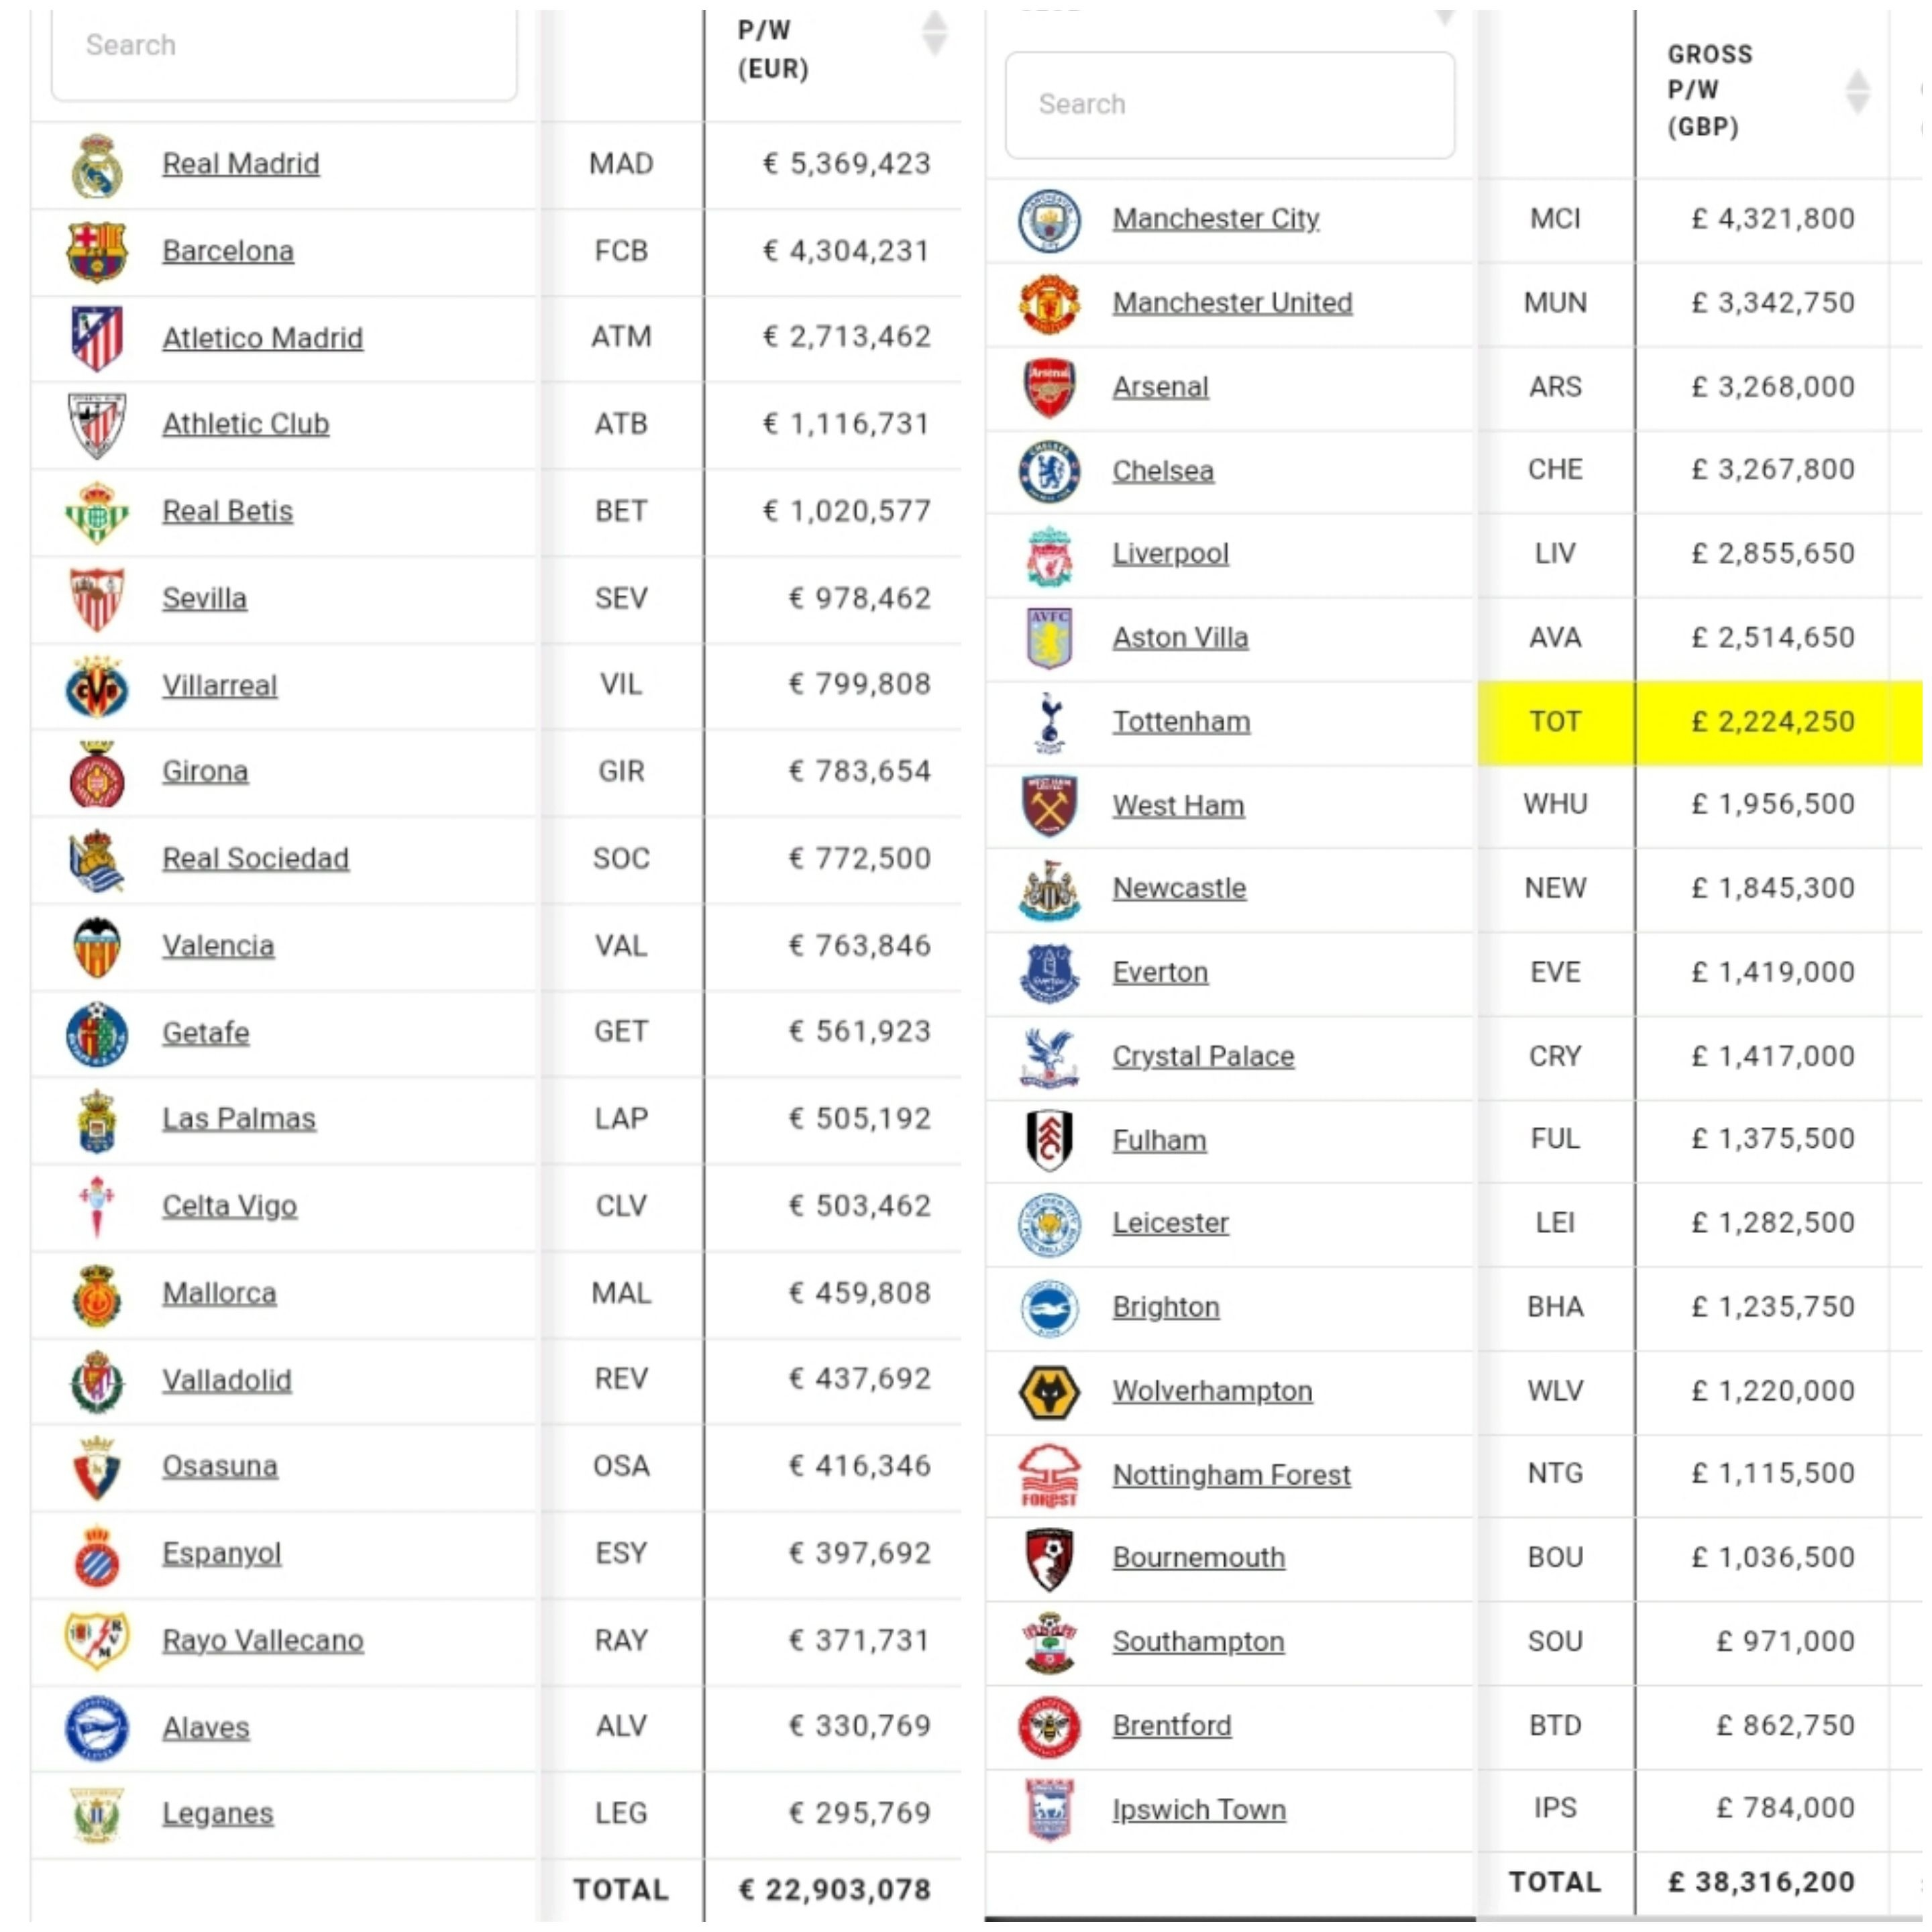The image size is (1932, 1932).
Task: Select the highlighted Tottenham payroll cell
Action: tap(1773, 723)
